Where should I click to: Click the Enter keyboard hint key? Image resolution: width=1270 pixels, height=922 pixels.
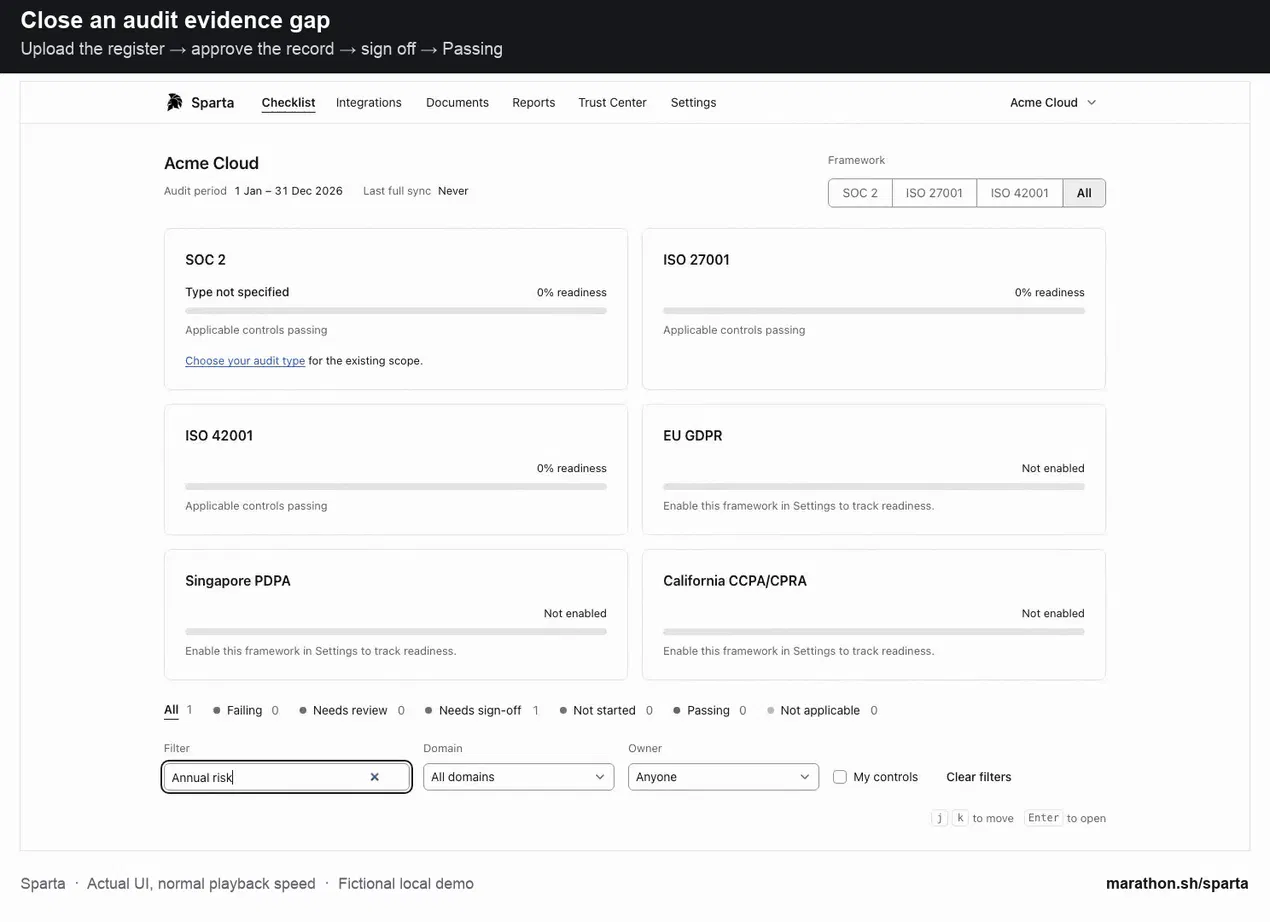point(1043,818)
